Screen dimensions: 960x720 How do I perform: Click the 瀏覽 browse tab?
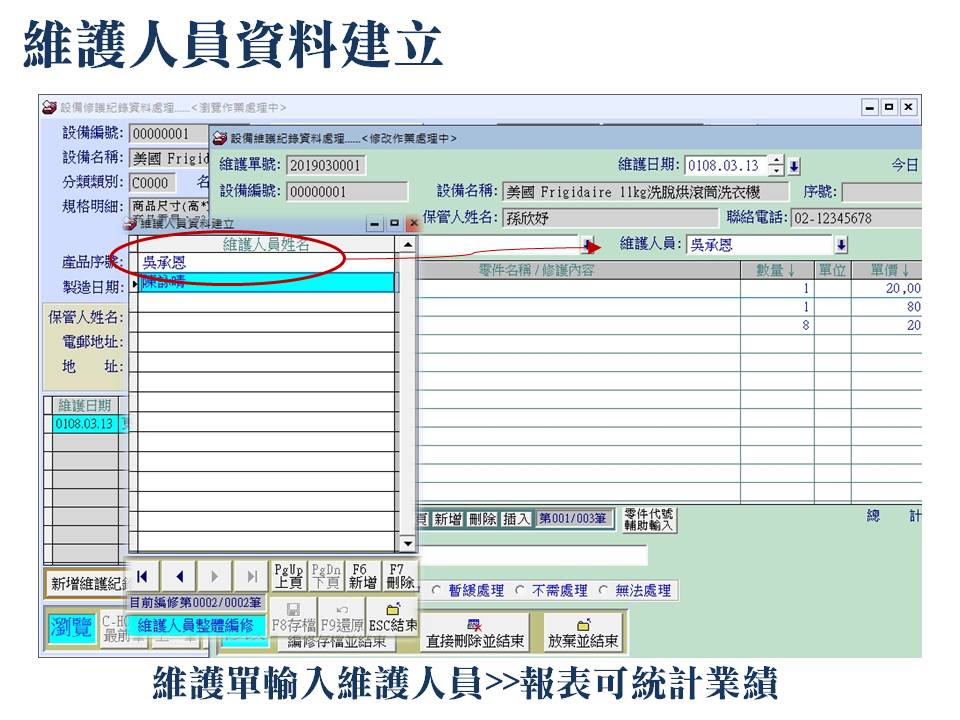[x=69, y=627]
